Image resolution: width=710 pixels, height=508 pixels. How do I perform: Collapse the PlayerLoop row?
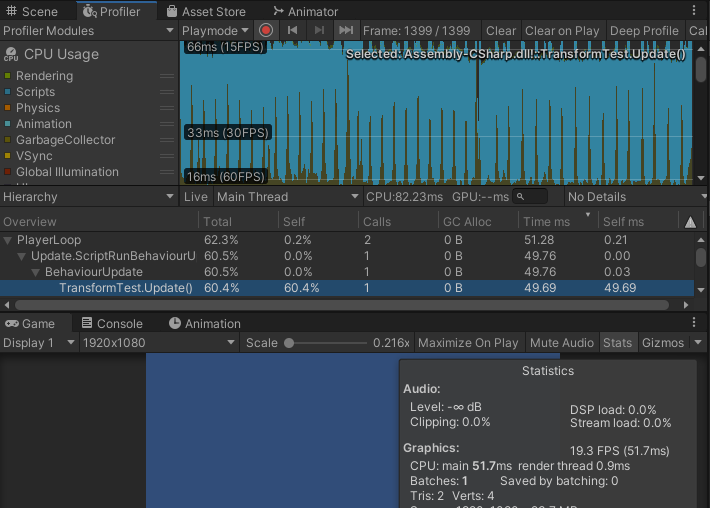(8, 240)
